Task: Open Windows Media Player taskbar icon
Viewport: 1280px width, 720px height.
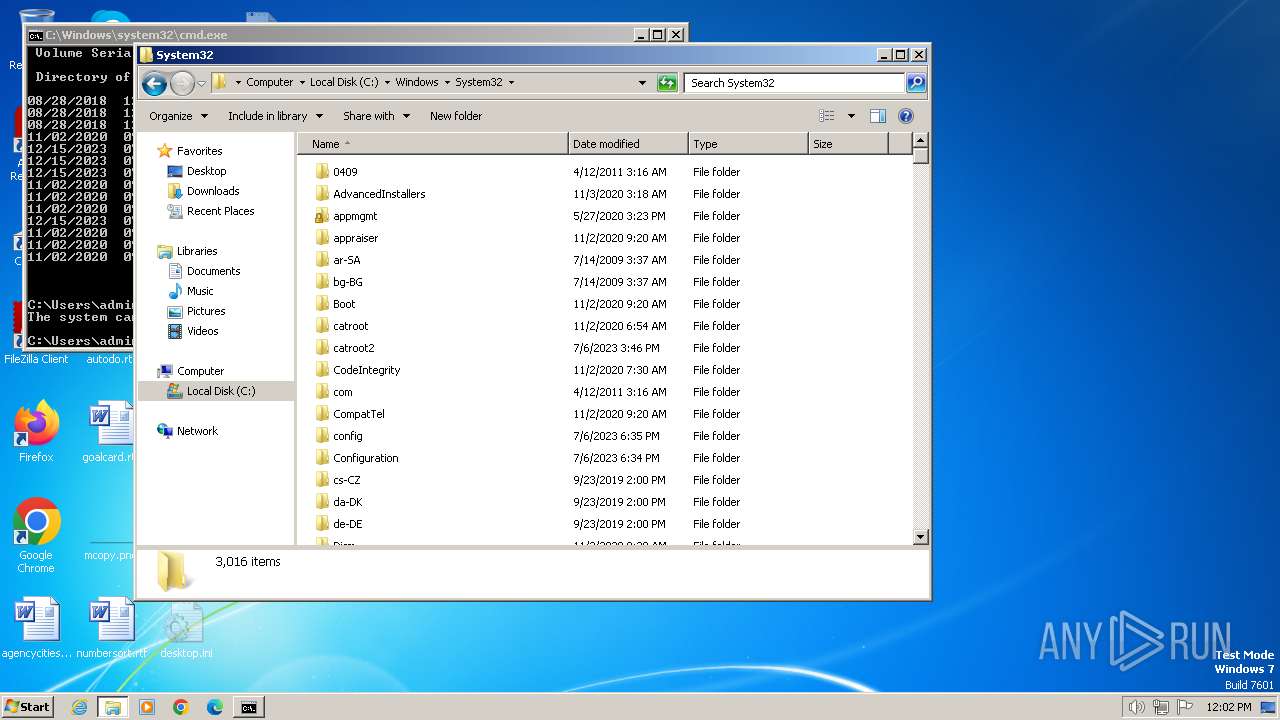Action: pos(147,707)
